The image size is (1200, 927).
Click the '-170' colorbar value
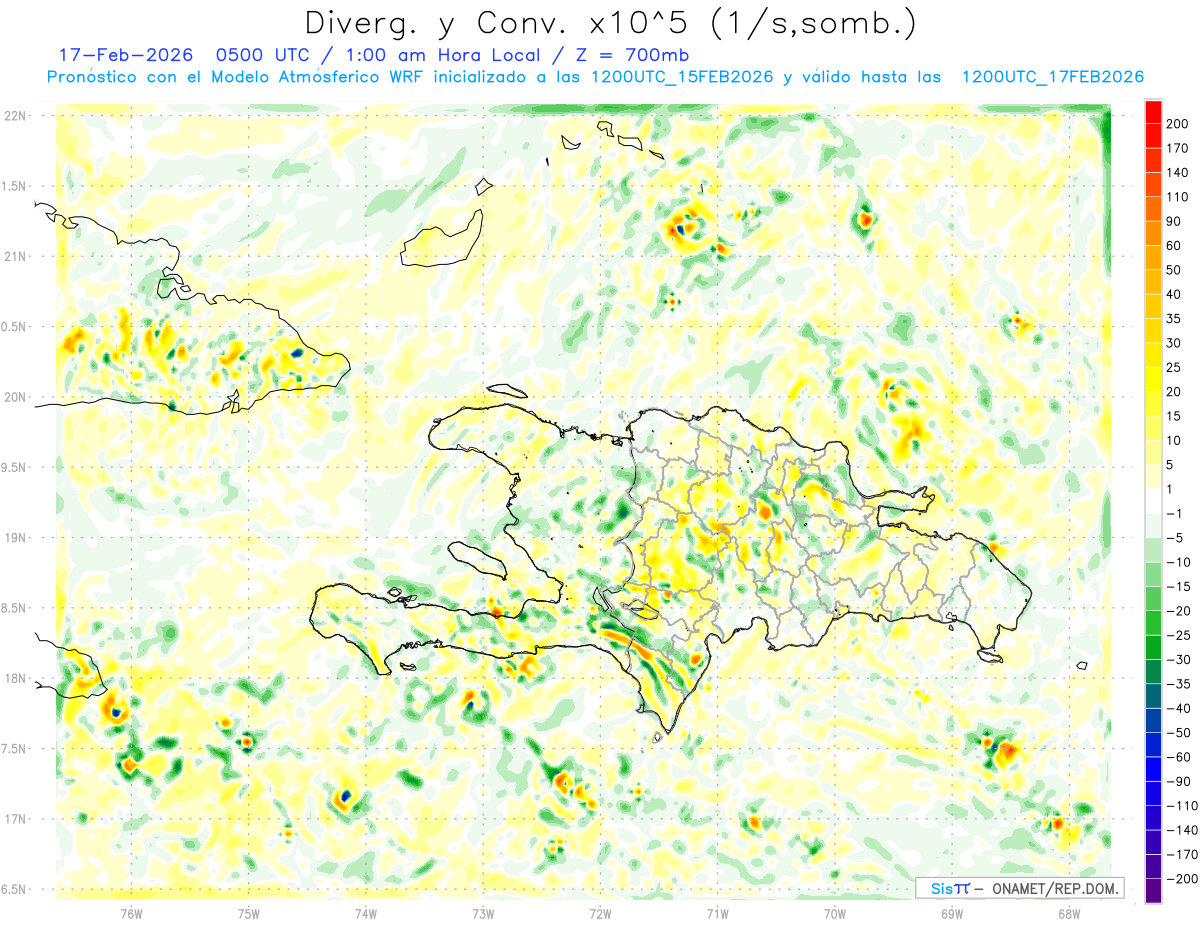(1184, 854)
